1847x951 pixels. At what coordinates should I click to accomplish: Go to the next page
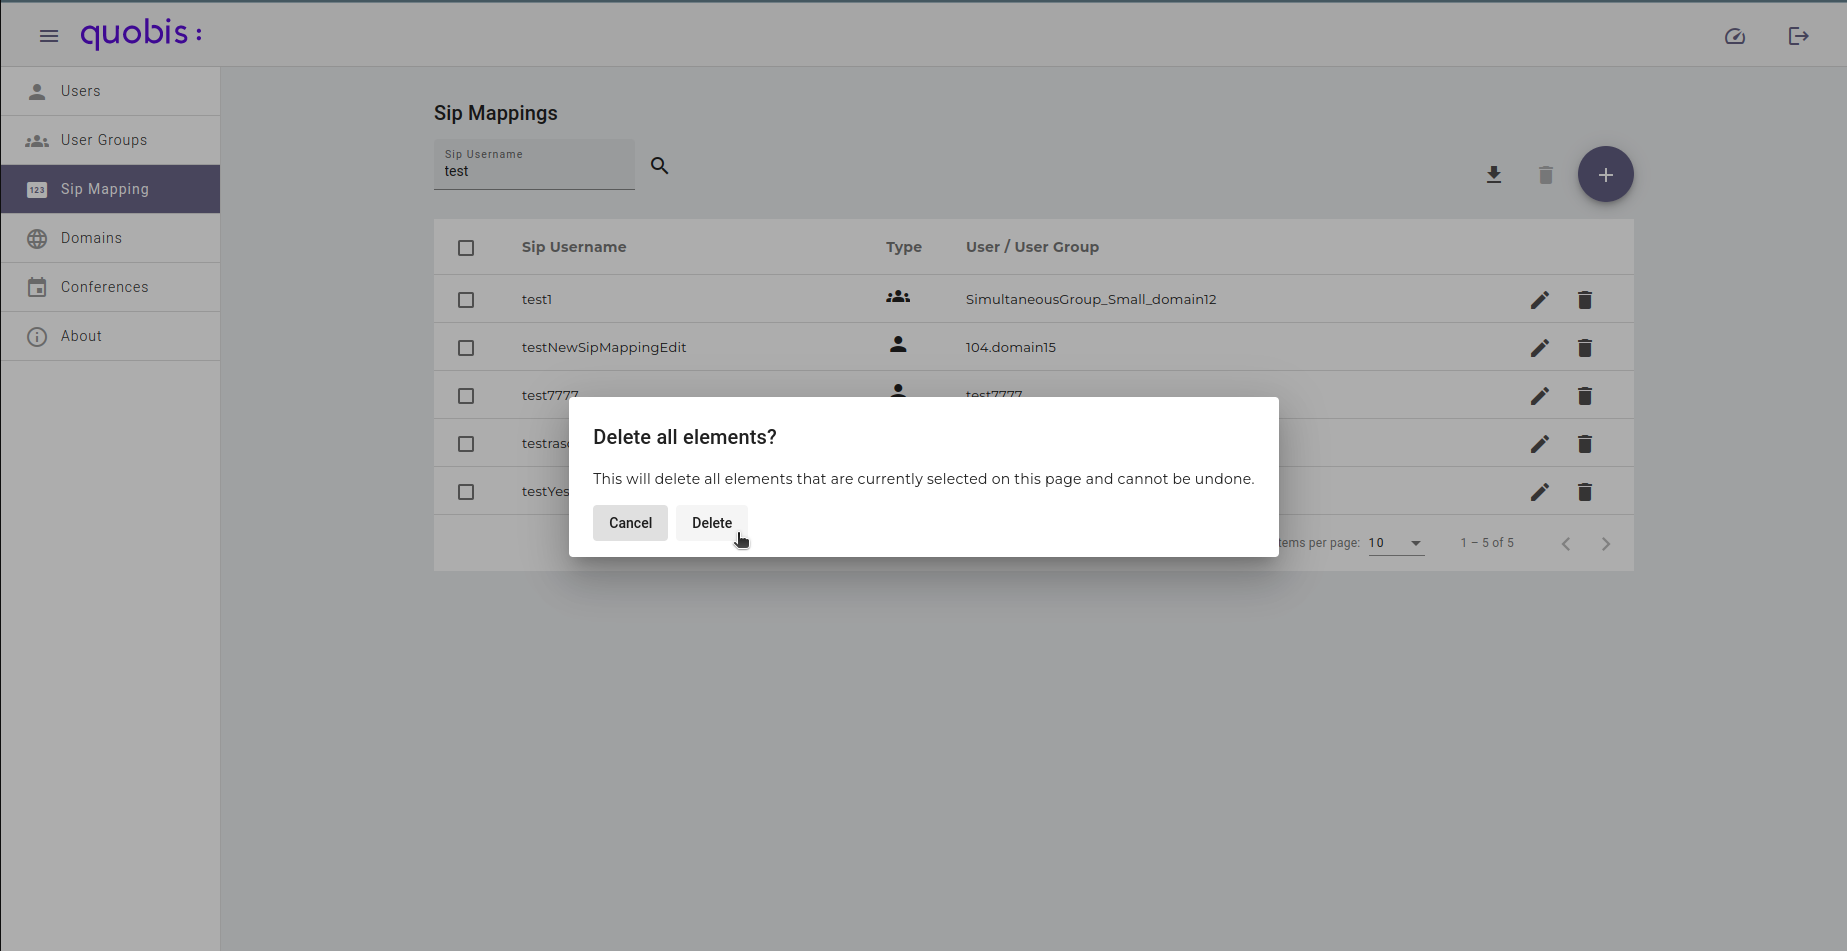tap(1606, 544)
